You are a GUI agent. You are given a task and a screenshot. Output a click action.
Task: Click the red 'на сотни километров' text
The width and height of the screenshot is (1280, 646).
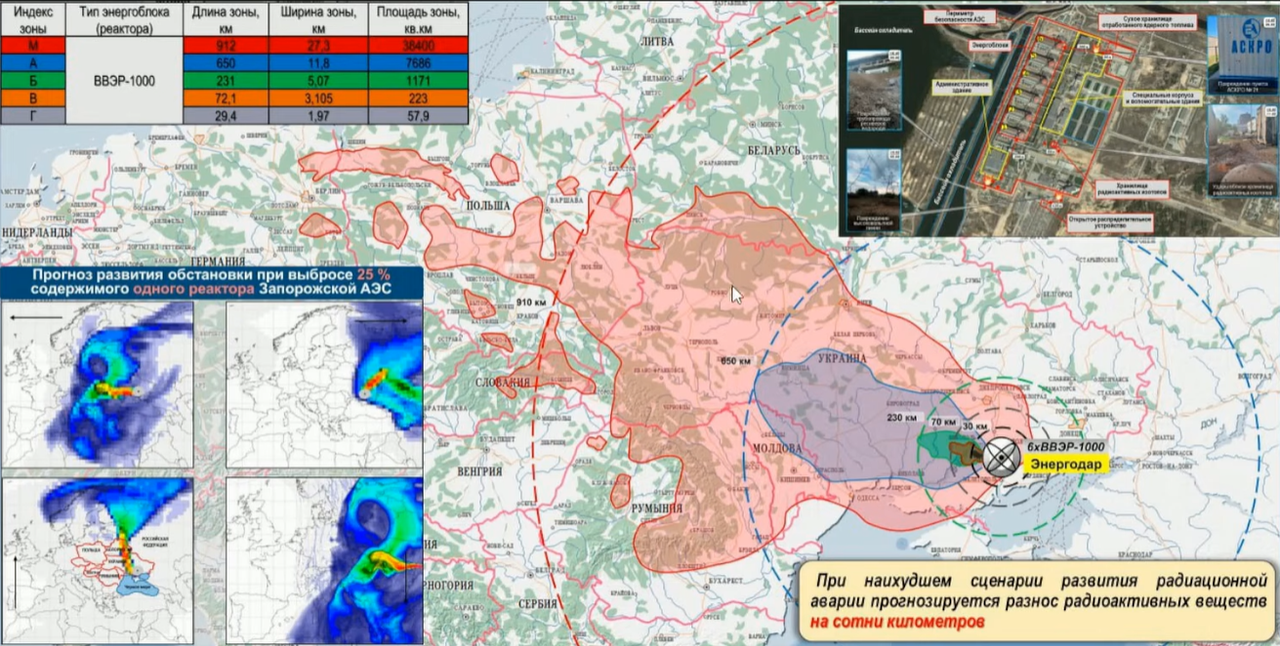coord(899,621)
